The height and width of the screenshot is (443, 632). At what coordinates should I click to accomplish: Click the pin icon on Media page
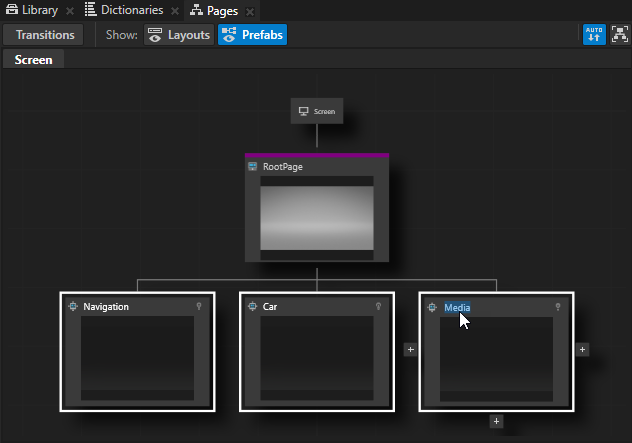click(558, 308)
